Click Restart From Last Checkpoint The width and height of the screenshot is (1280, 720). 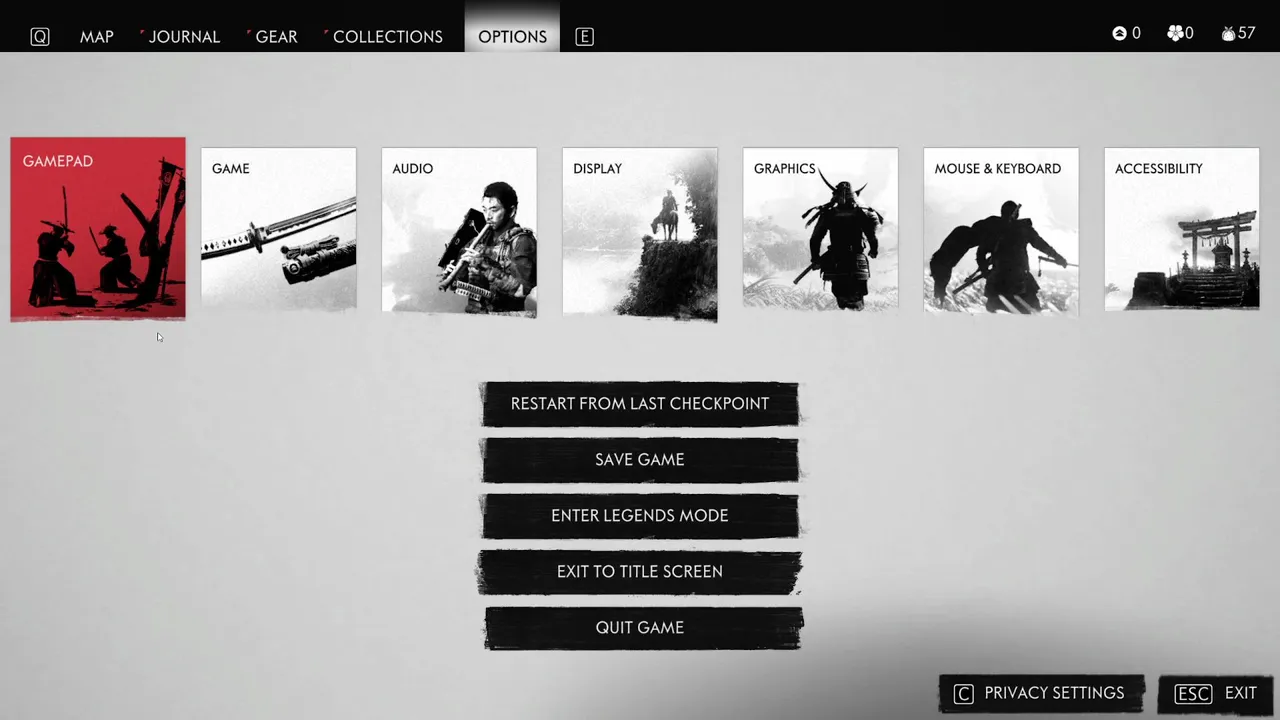point(640,404)
